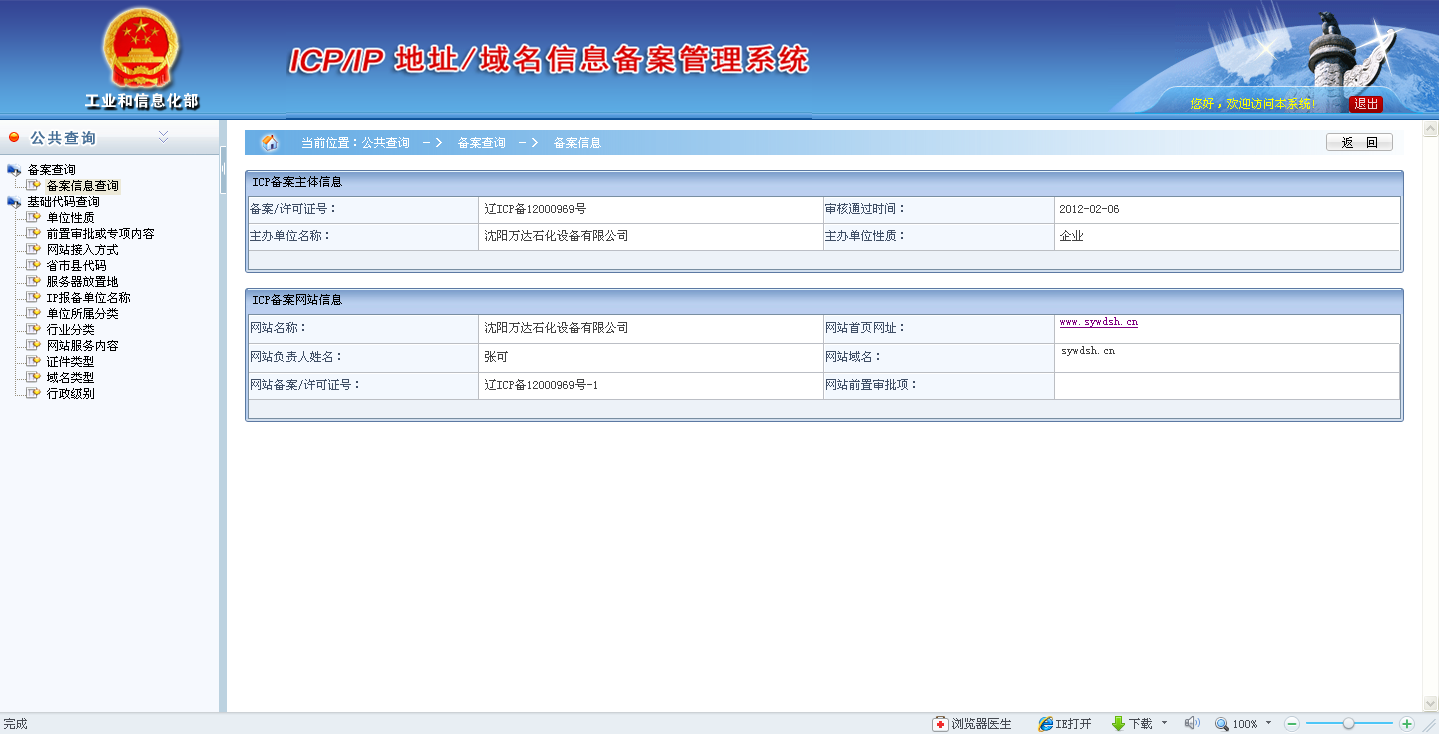The height and width of the screenshot is (734, 1439).
Task: Click 备案信息 in the breadcrumb
Action: tap(577, 143)
